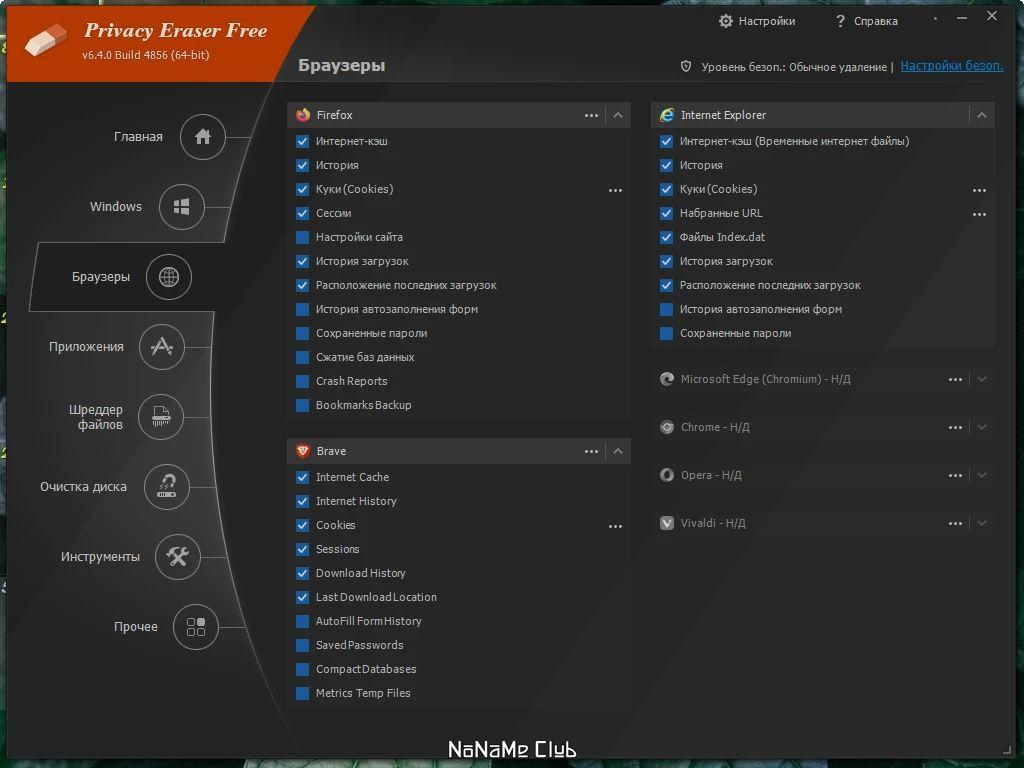Enable Brave Saved Passwords checkbox
The image size is (1024, 768).
click(302, 645)
